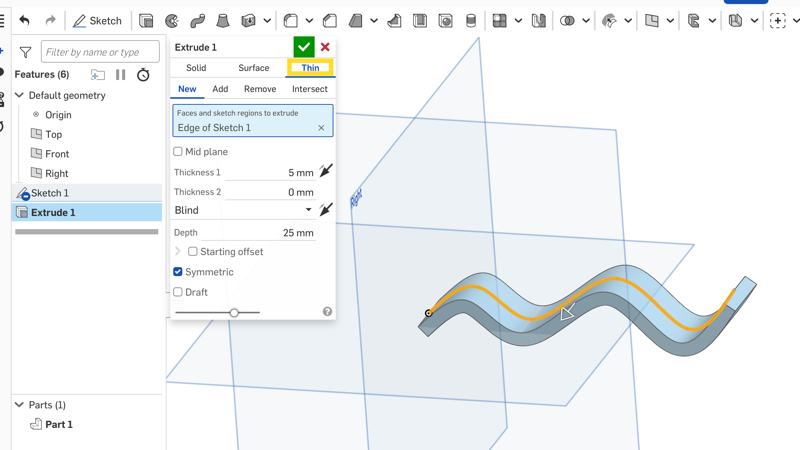Select the Top plane in feature list

click(54, 134)
